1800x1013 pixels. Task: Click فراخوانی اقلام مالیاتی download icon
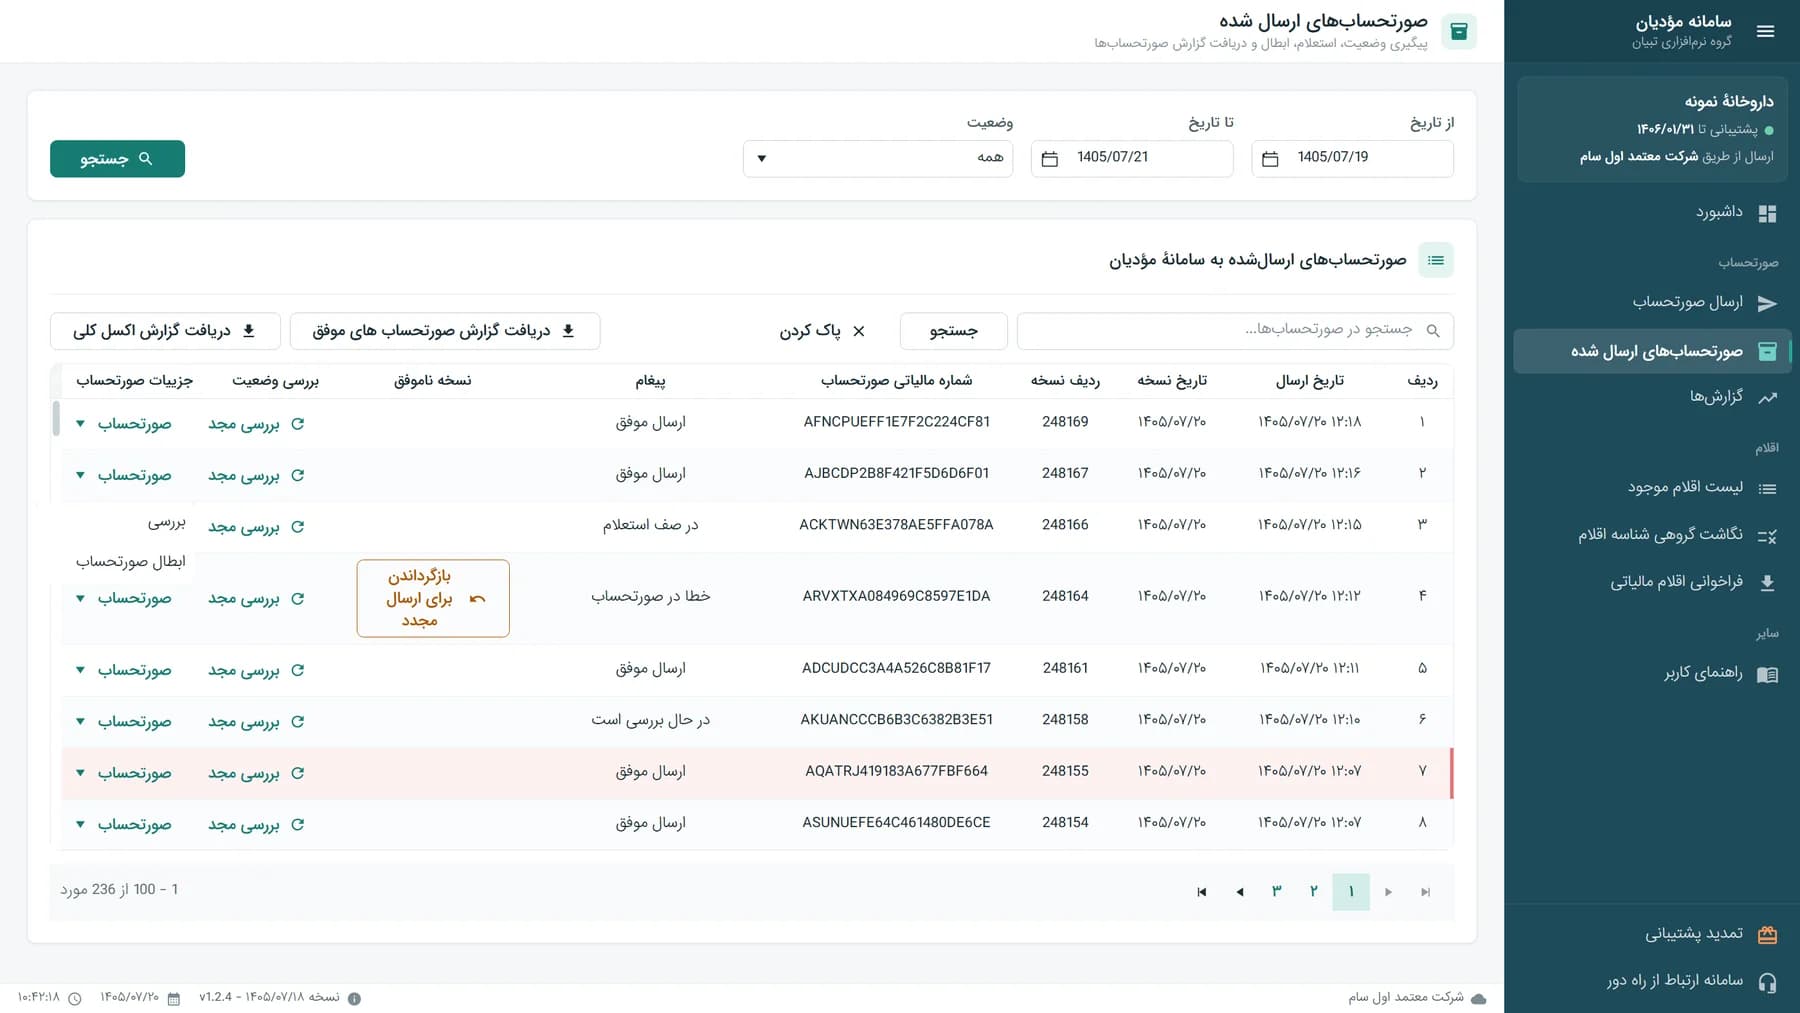click(1767, 583)
